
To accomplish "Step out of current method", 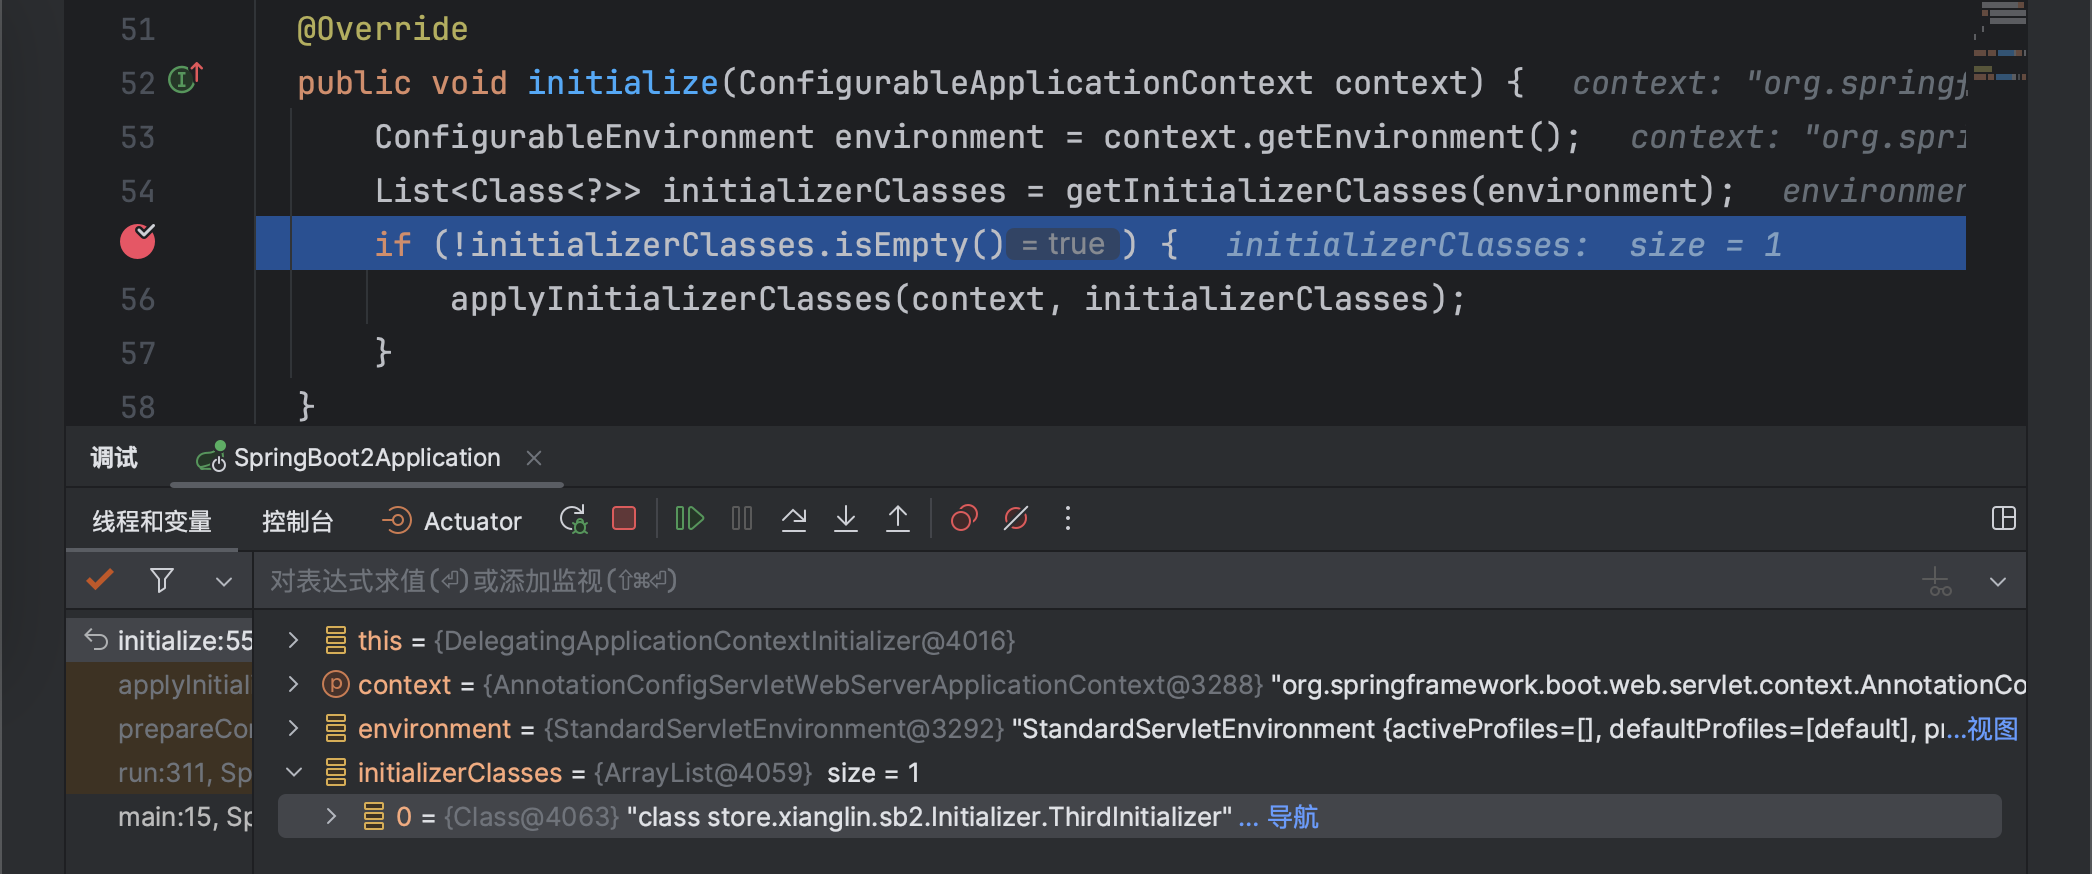I will click(x=898, y=518).
